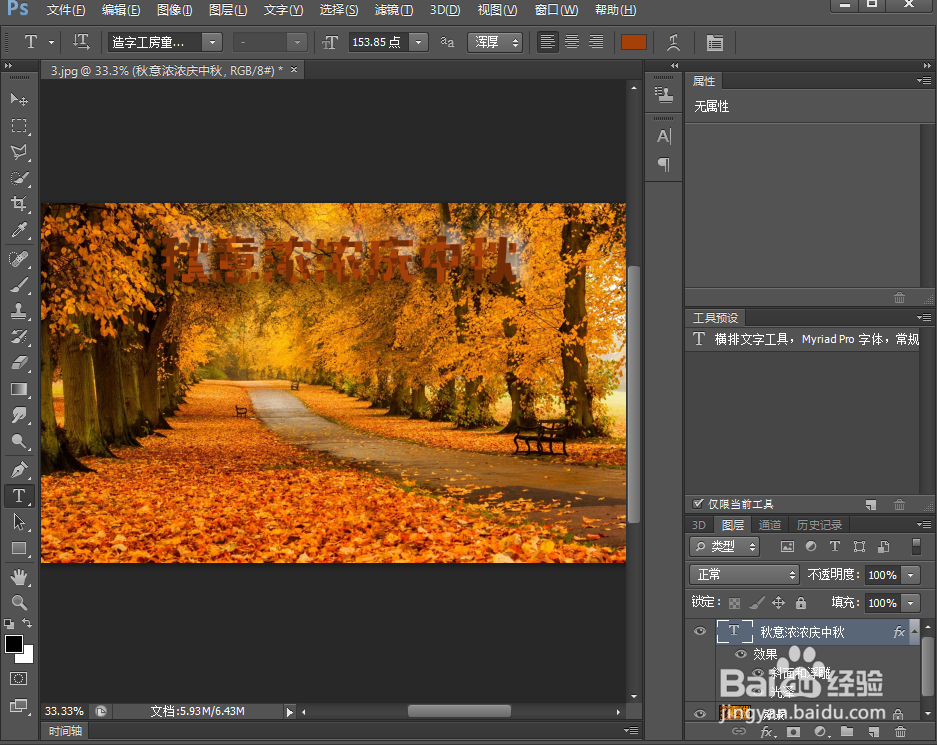937x745 pixels.
Task: Open the 滤镜 menu
Action: pyautogui.click(x=394, y=10)
